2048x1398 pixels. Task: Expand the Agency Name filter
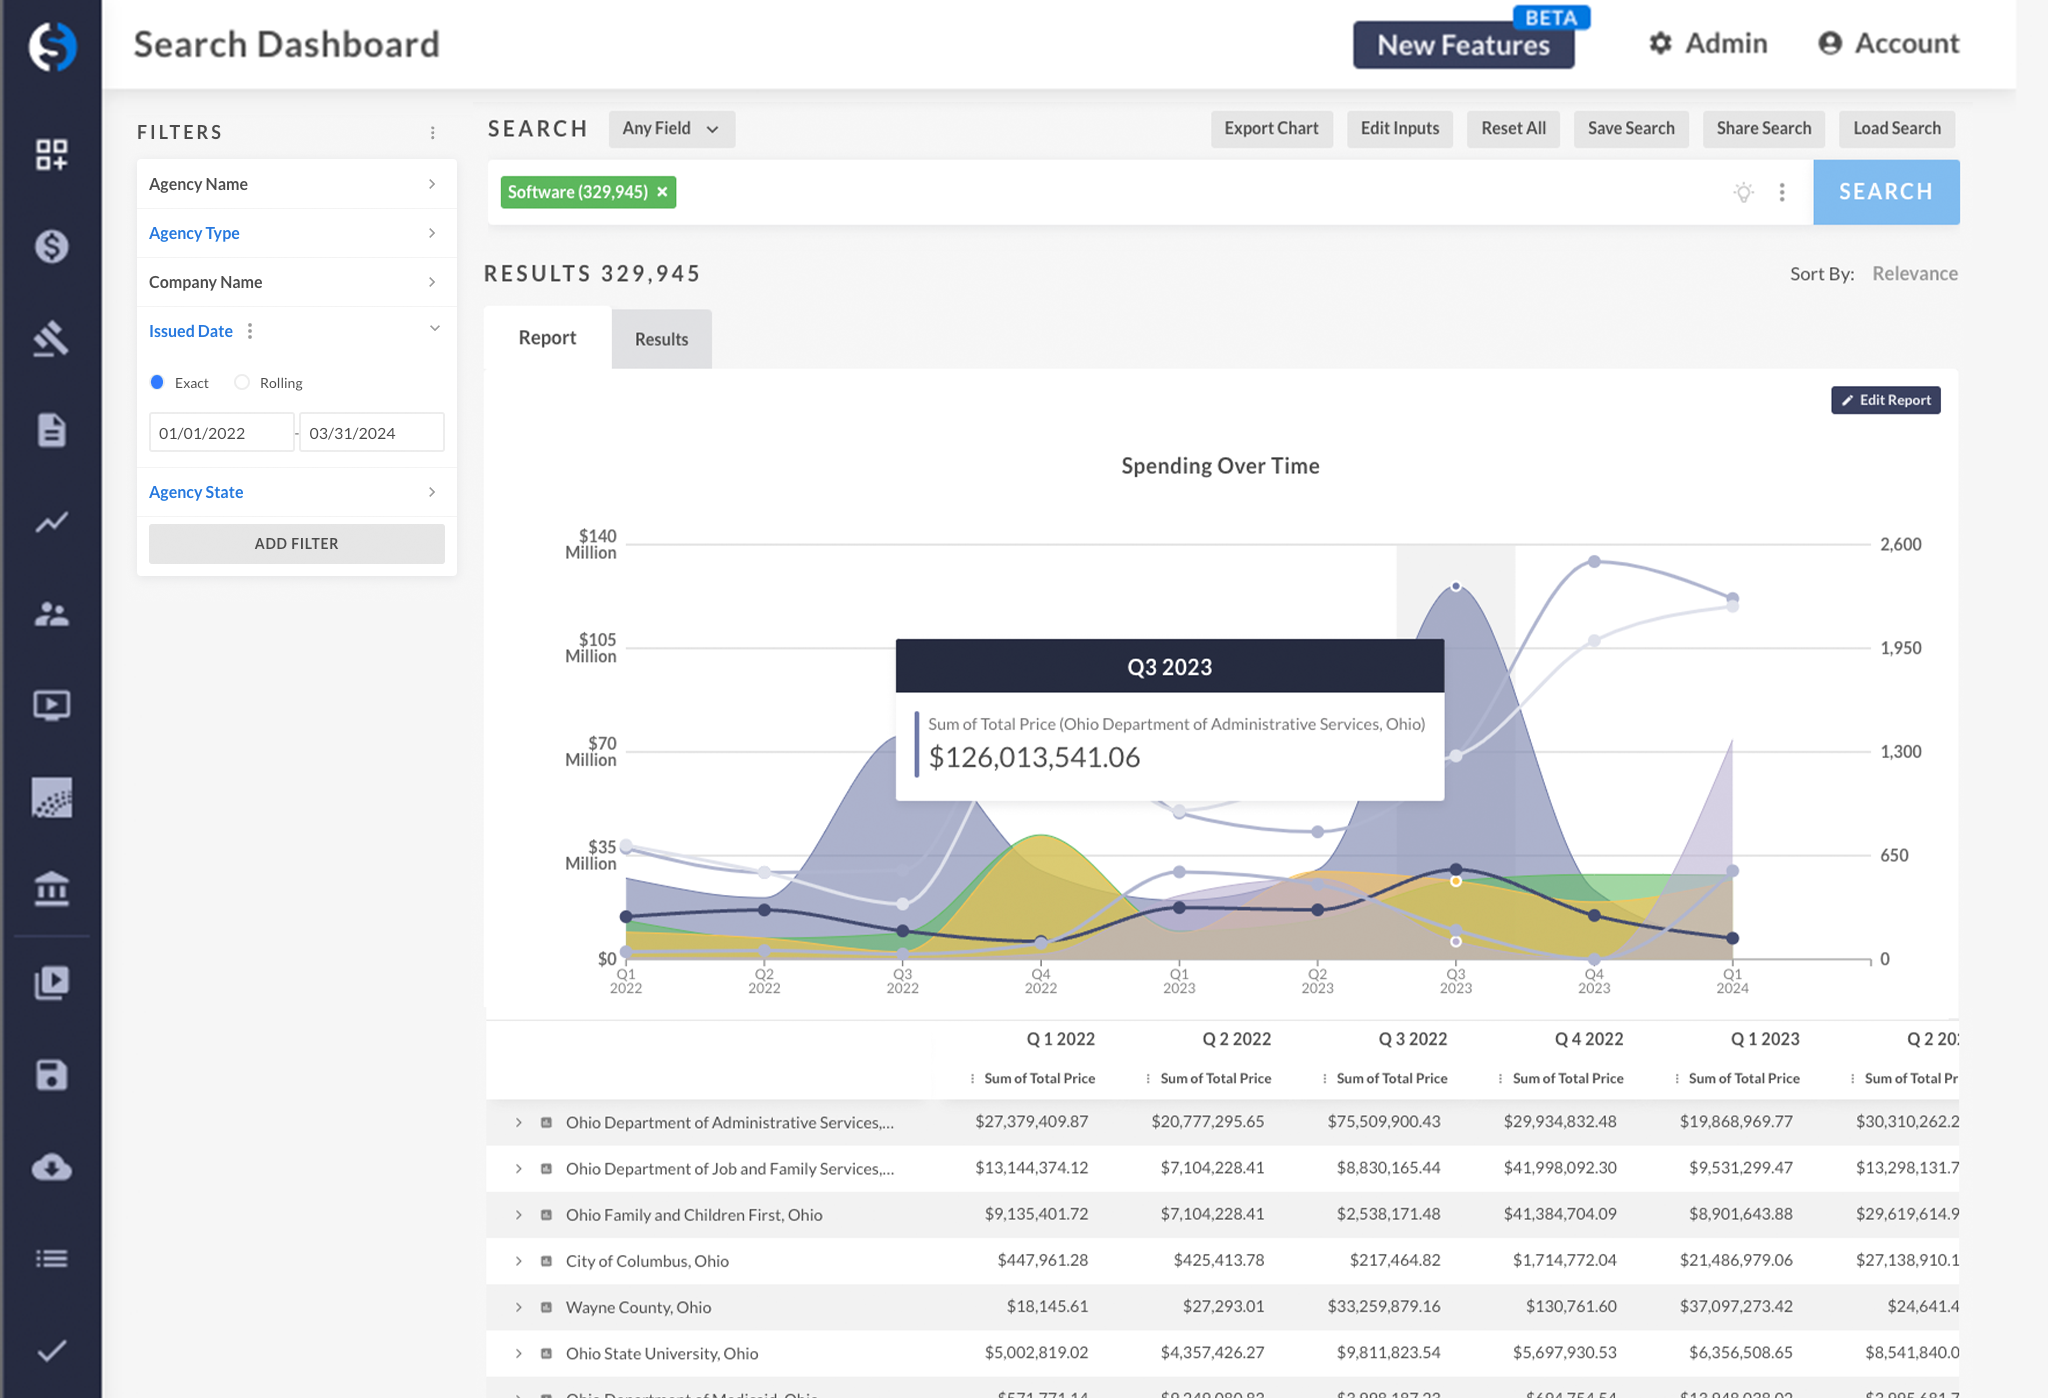pyautogui.click(x=296, y=184)
